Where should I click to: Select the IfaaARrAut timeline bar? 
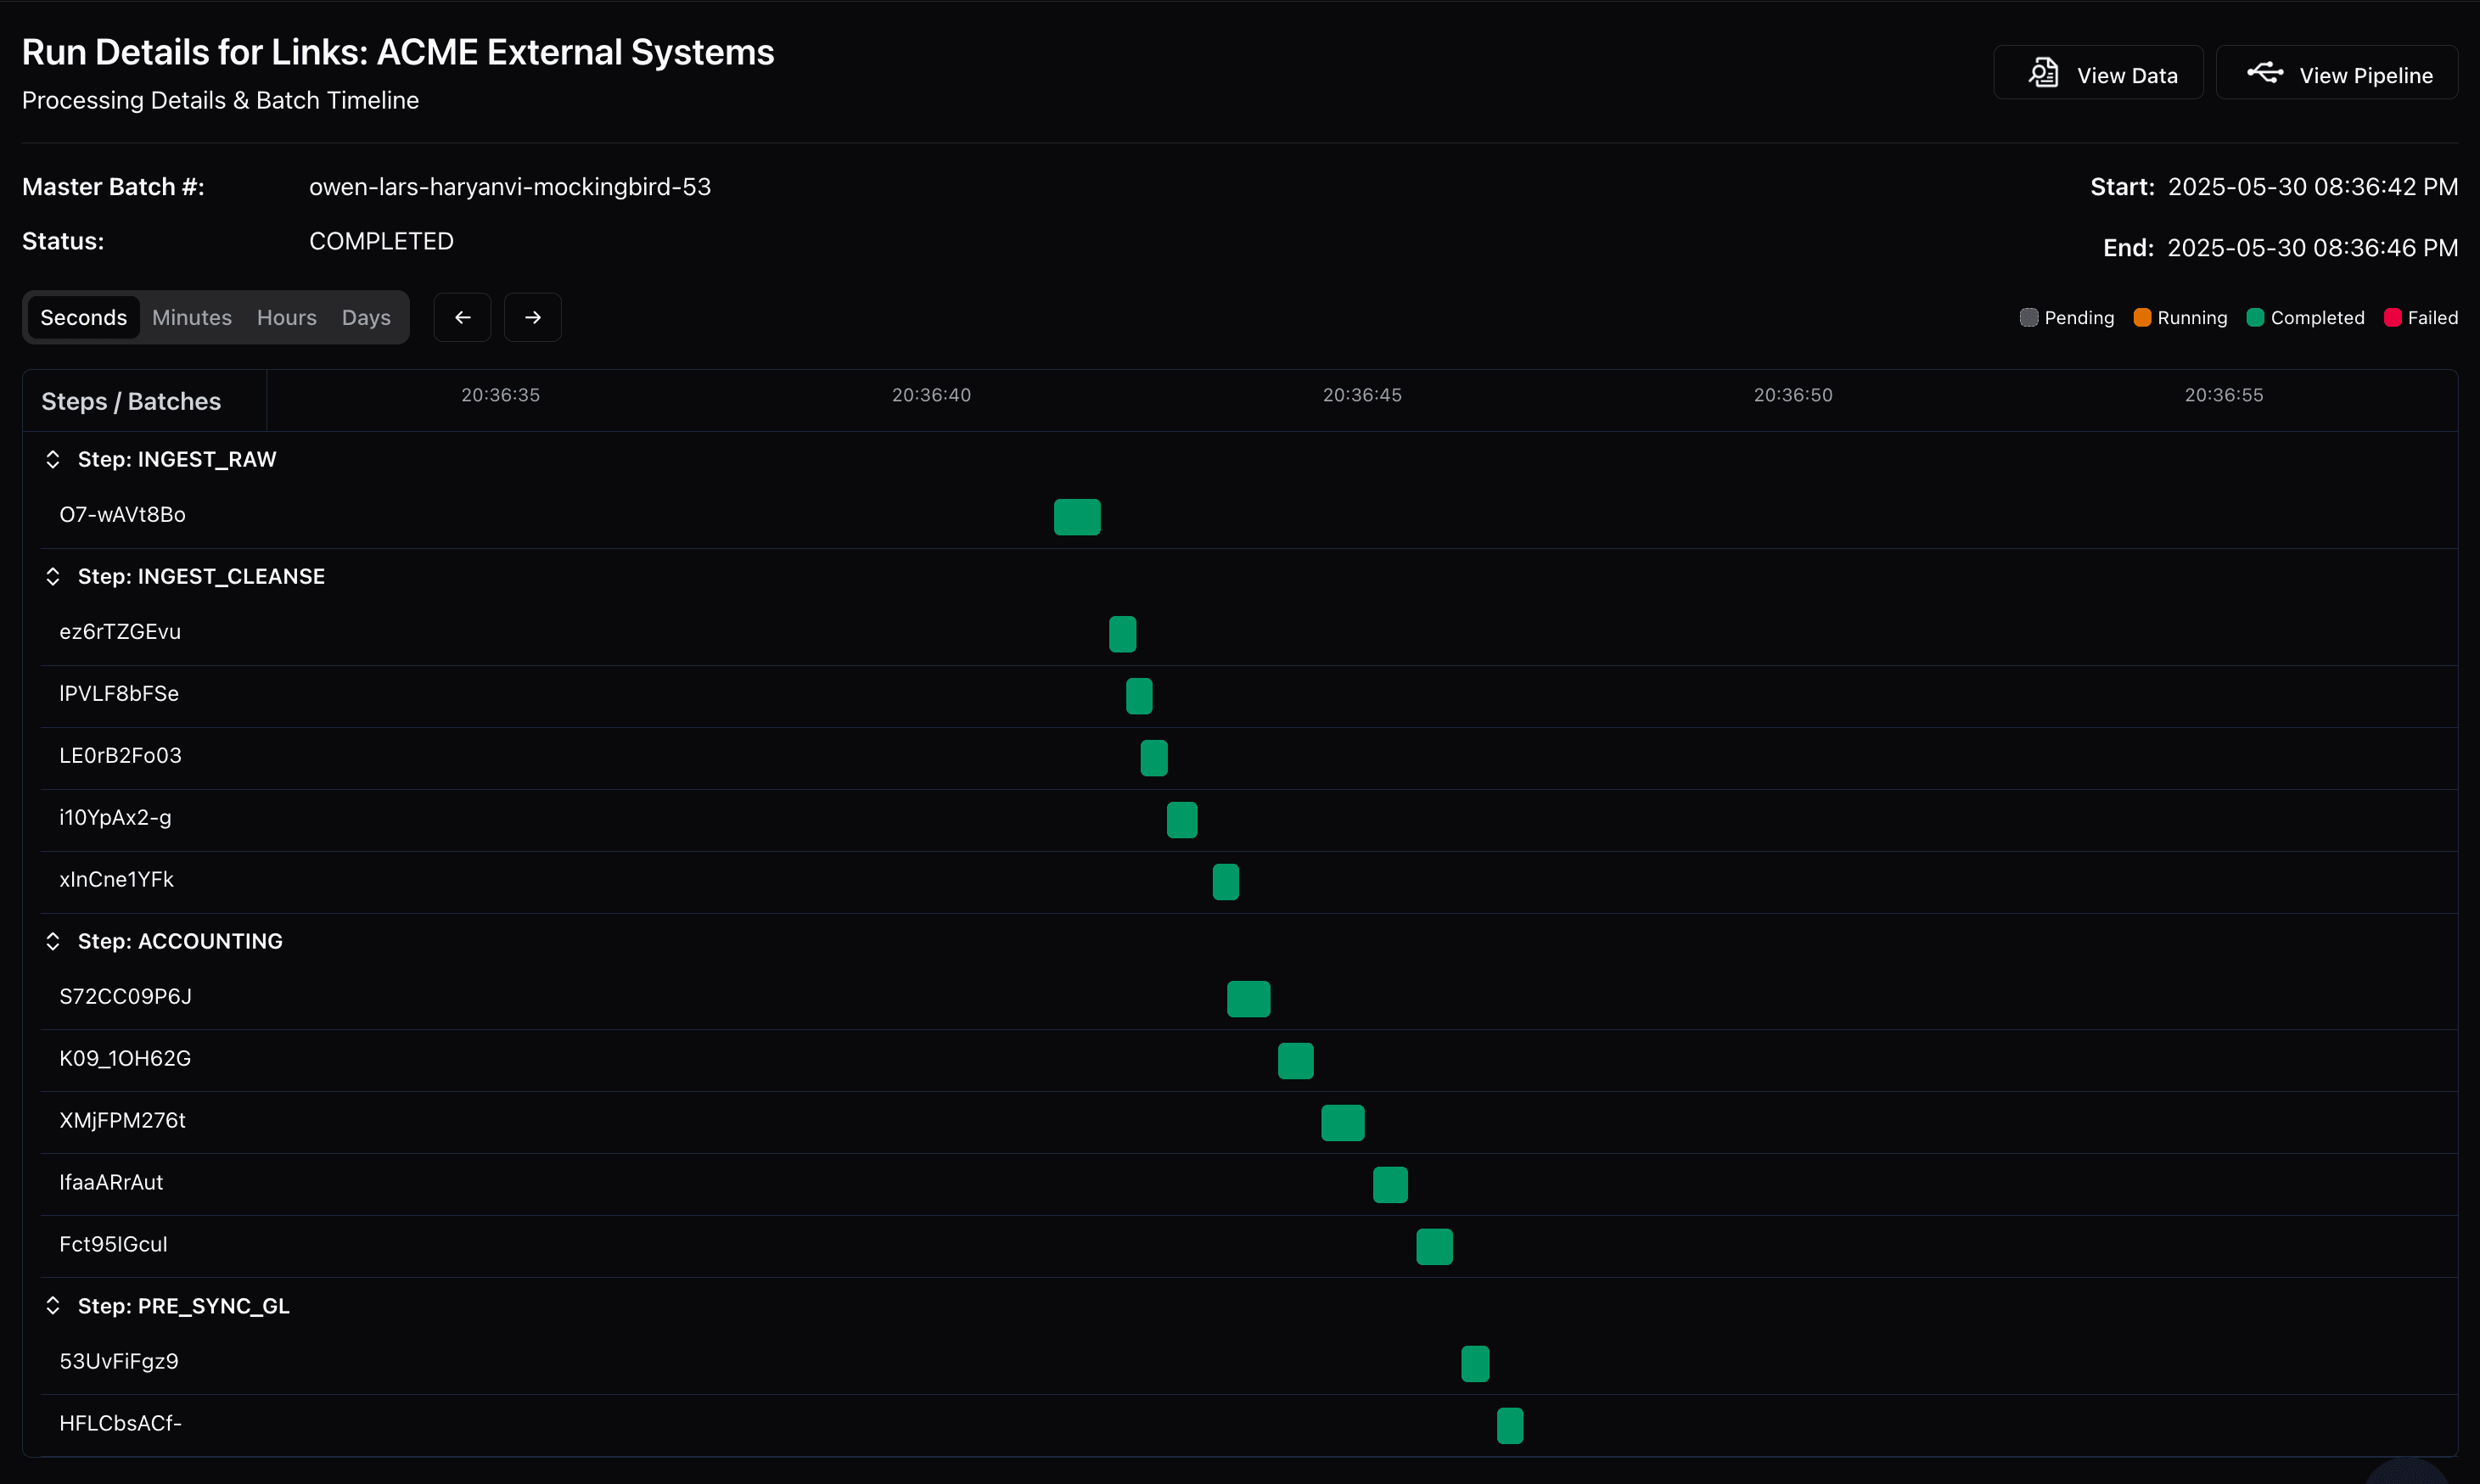click(1390, 1185)
